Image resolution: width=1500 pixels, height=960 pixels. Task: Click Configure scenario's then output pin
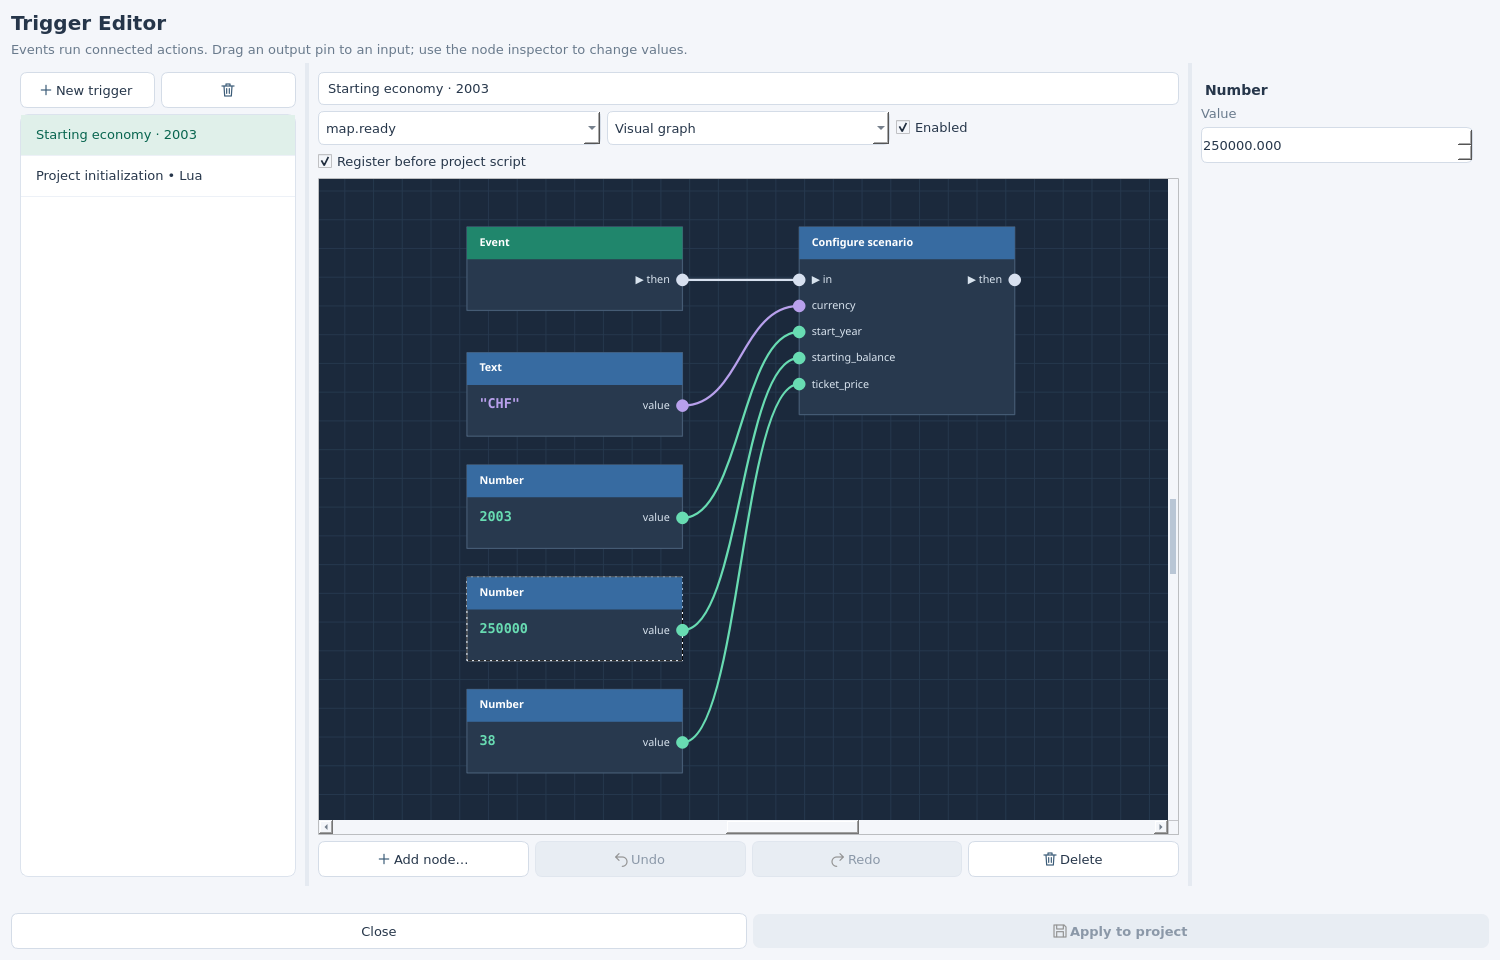pyautogui.click(x=1015, y=280)
